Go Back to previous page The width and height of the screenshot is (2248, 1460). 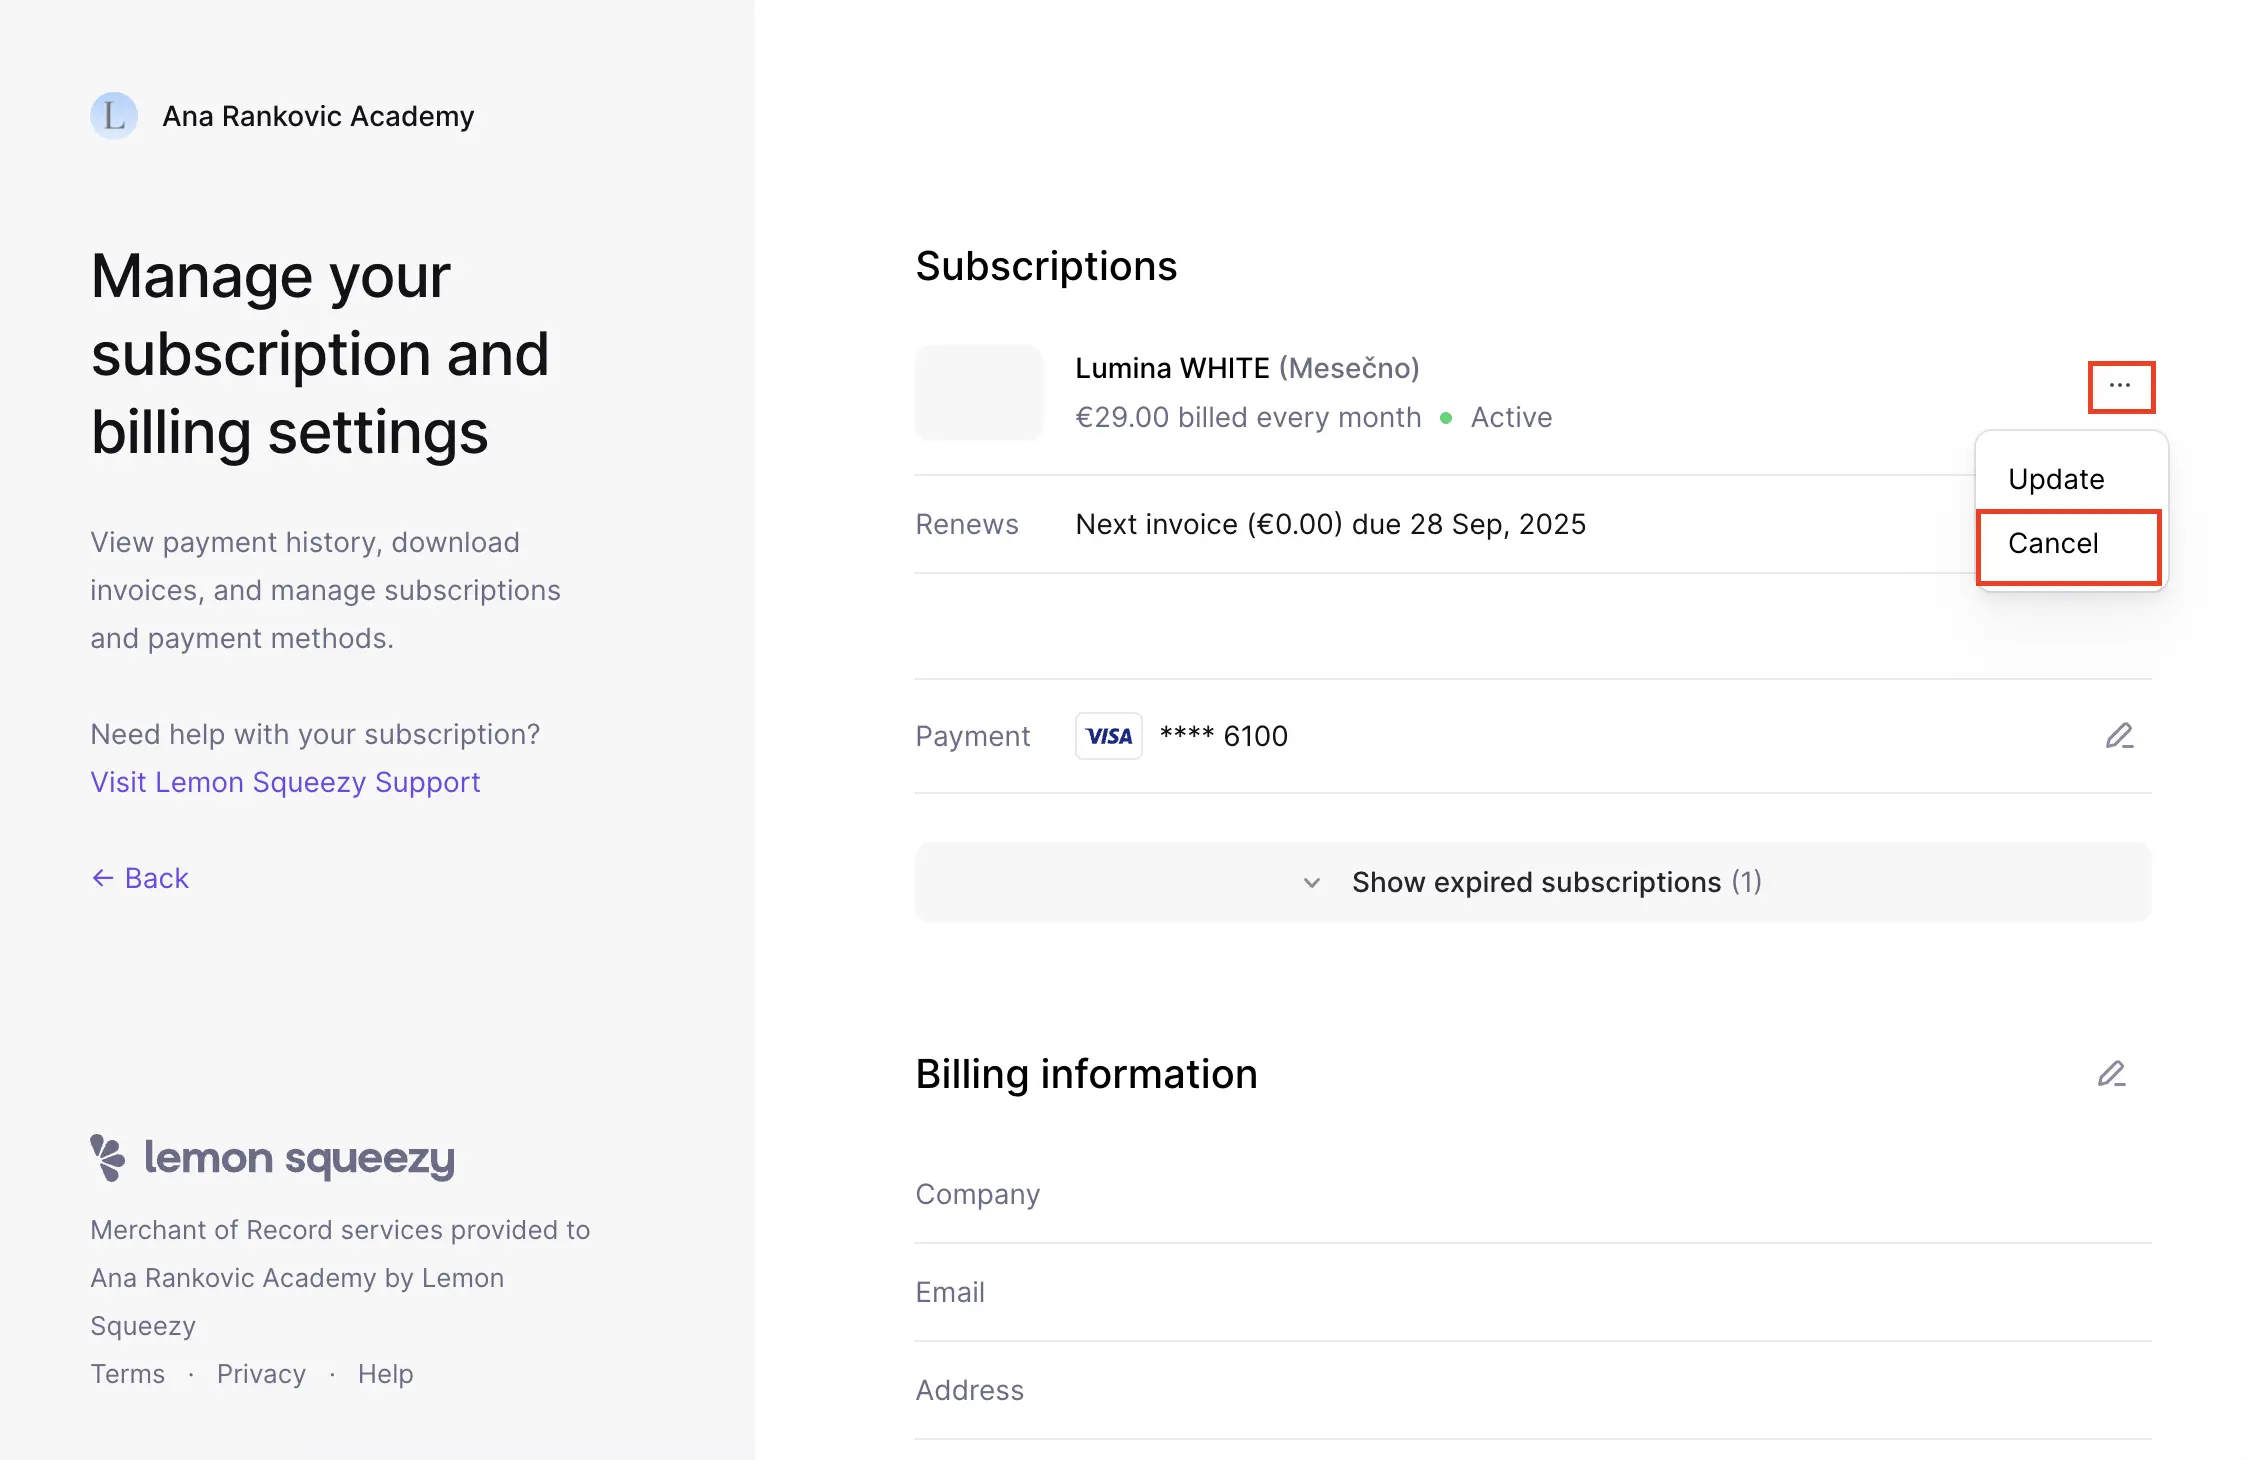coord(140,878)
